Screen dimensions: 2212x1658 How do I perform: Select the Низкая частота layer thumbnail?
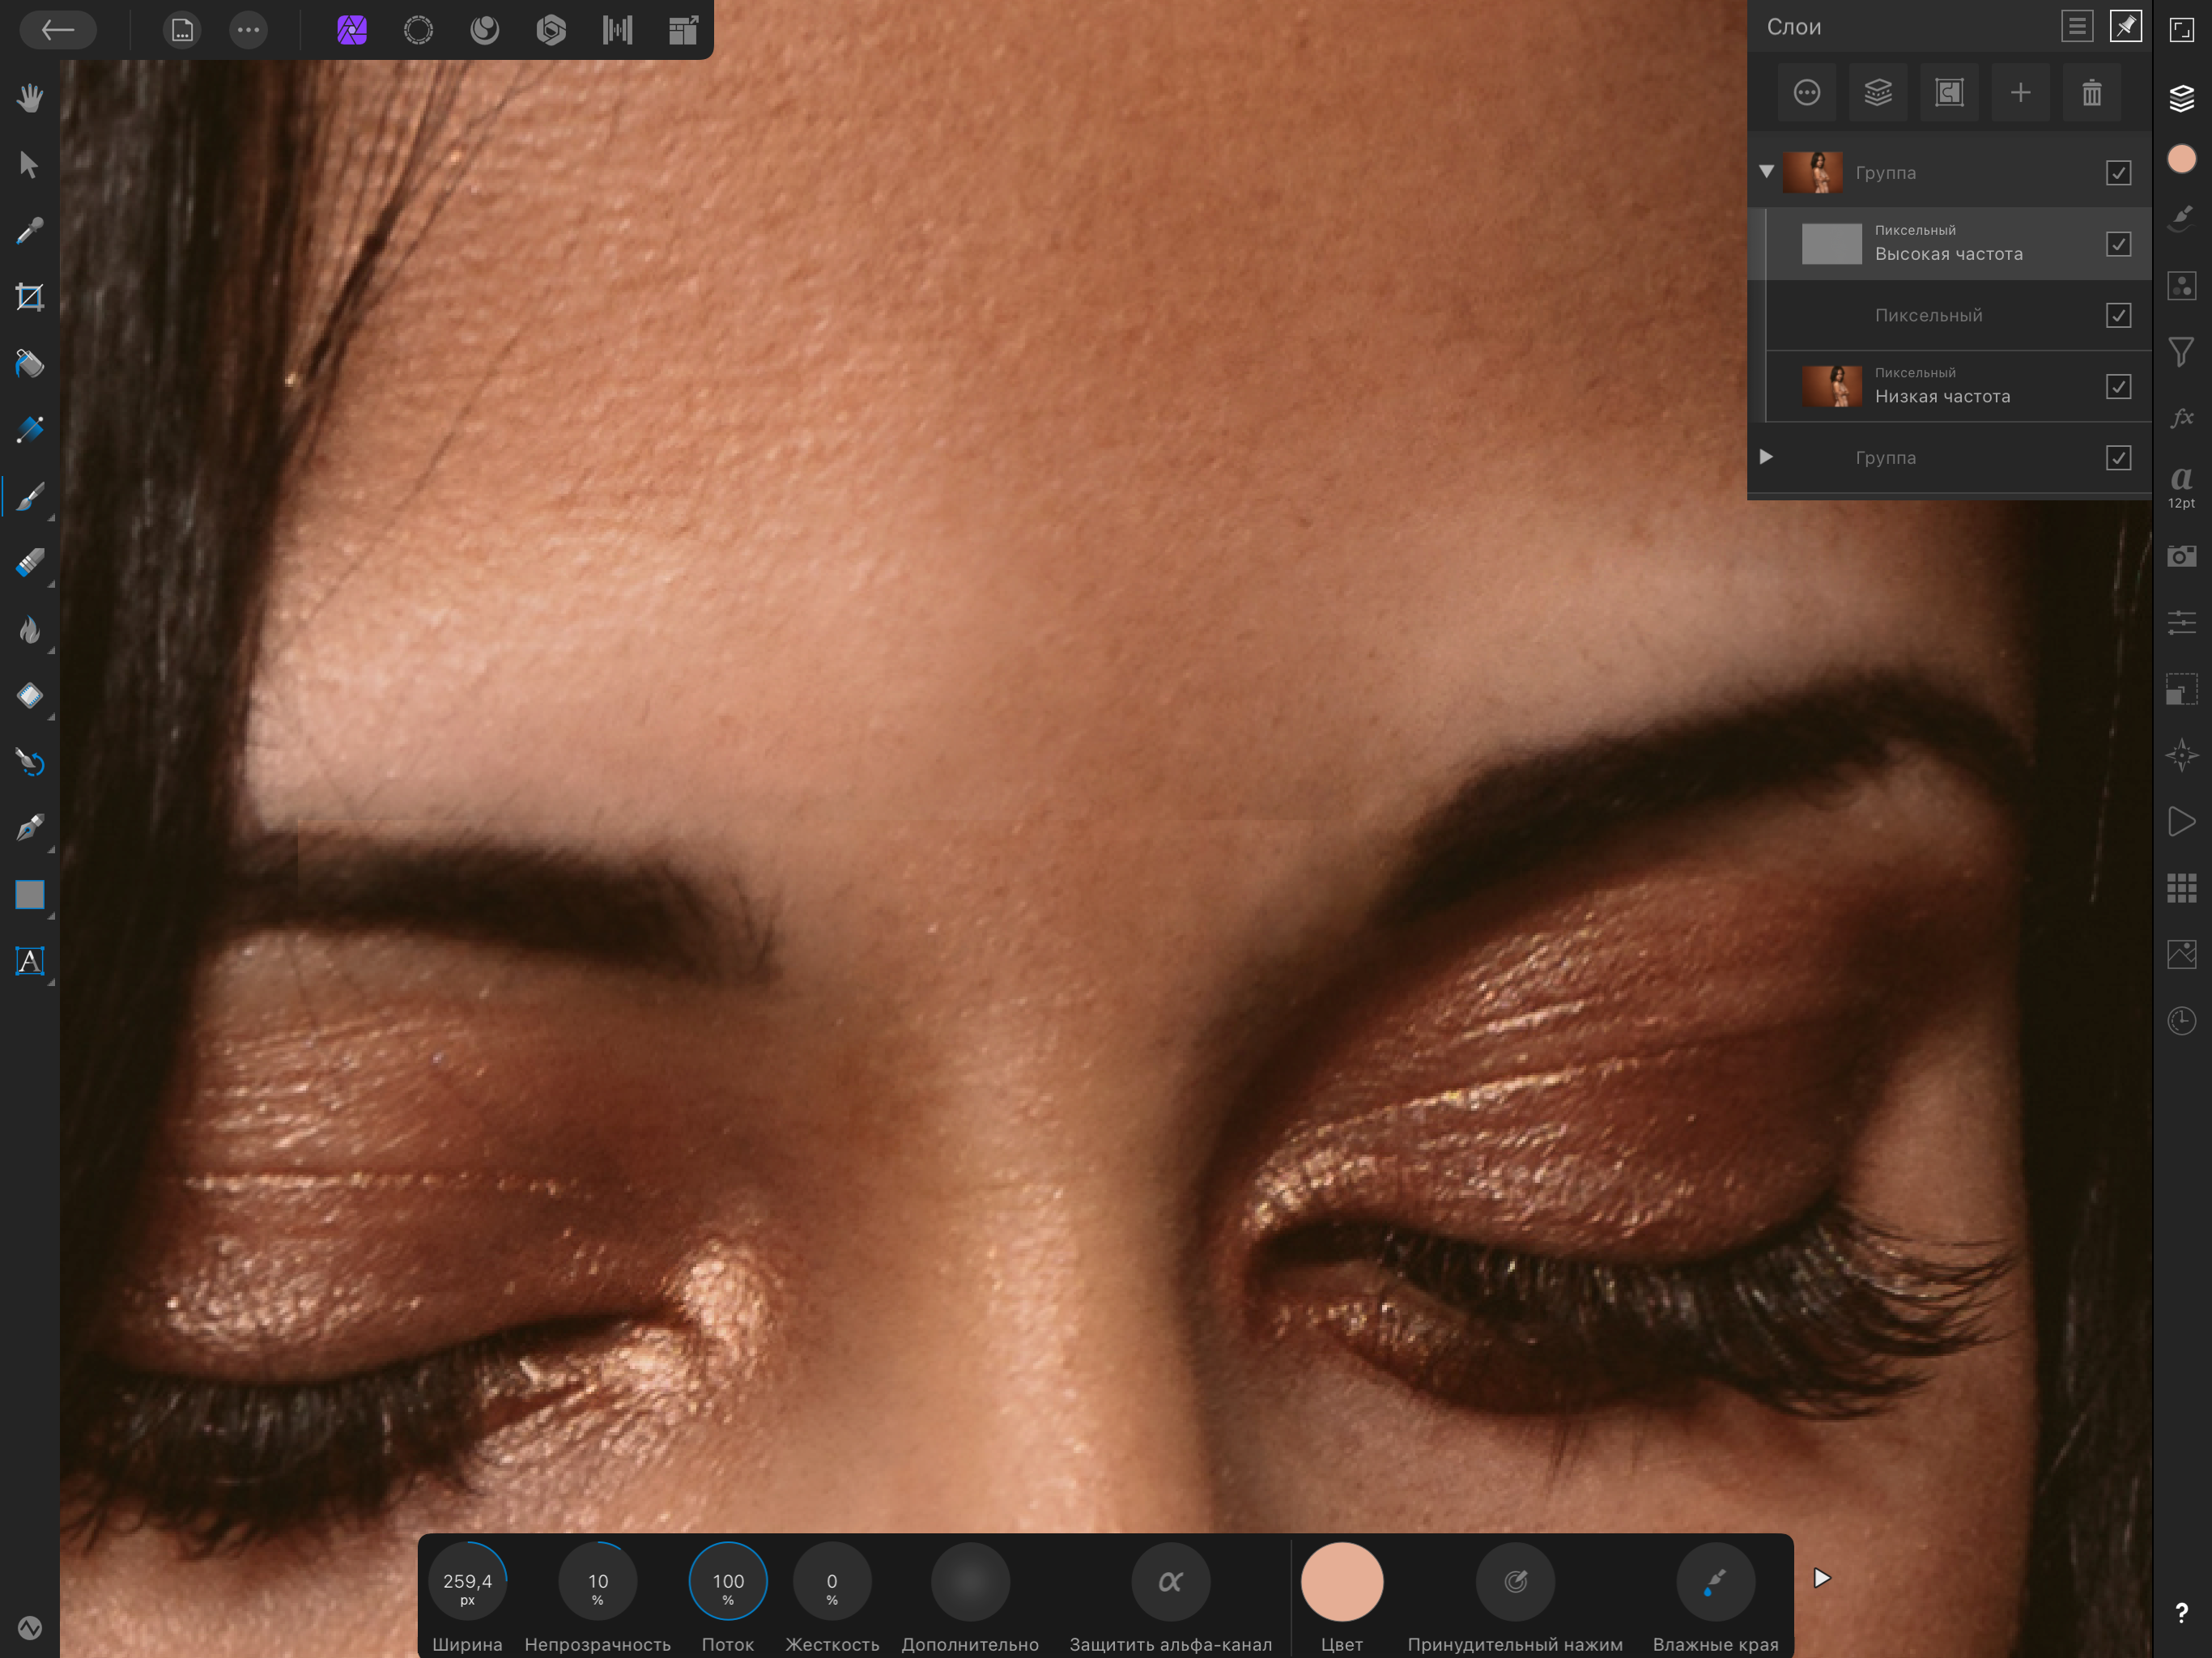[x=1831, y=387]
